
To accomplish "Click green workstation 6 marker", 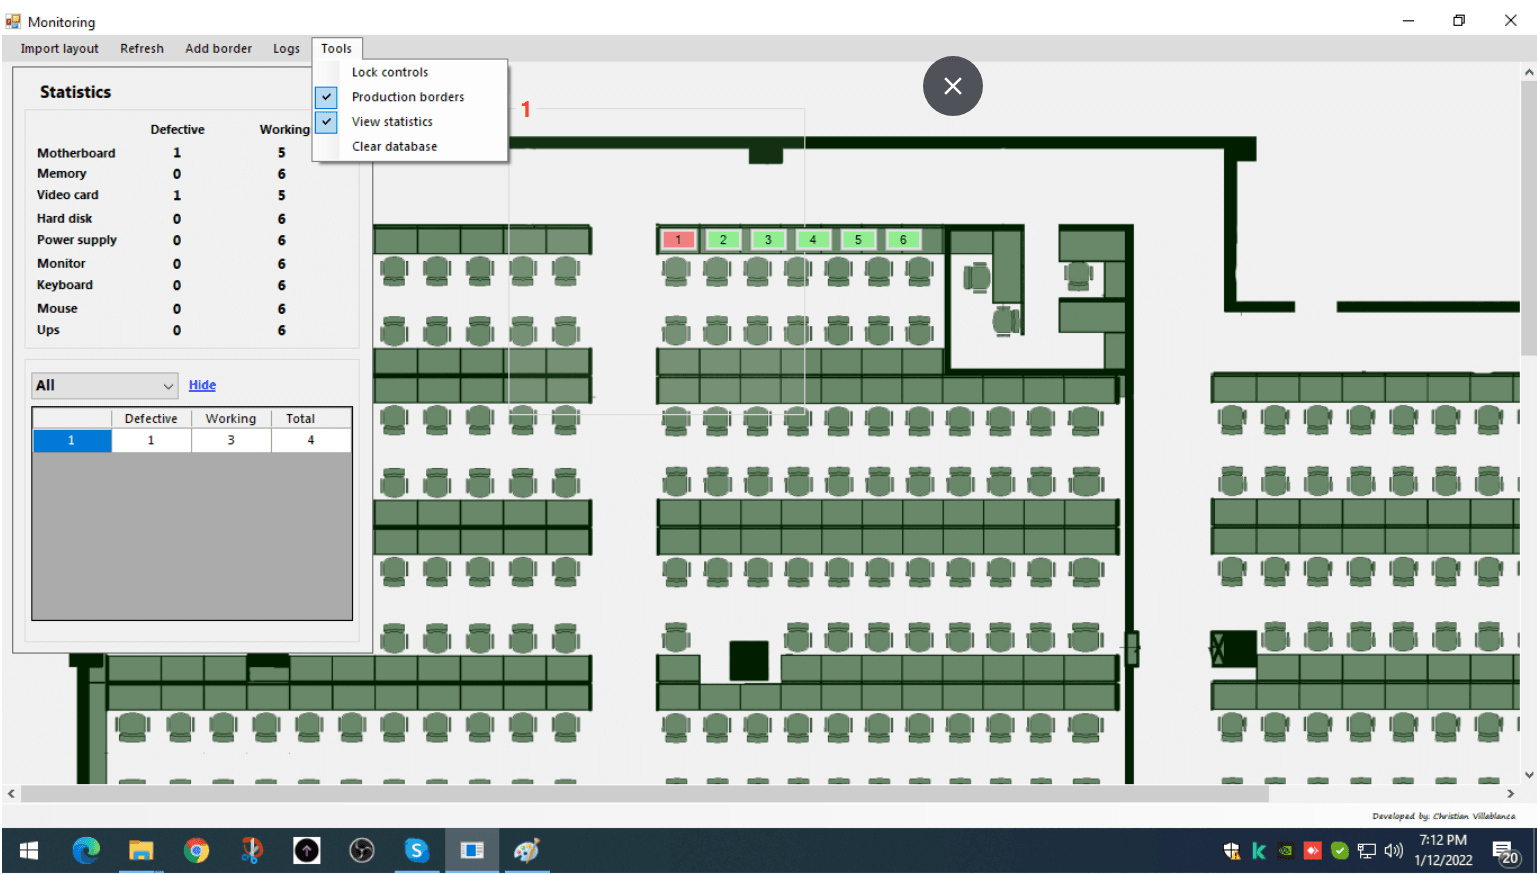I will click(903, 240).
